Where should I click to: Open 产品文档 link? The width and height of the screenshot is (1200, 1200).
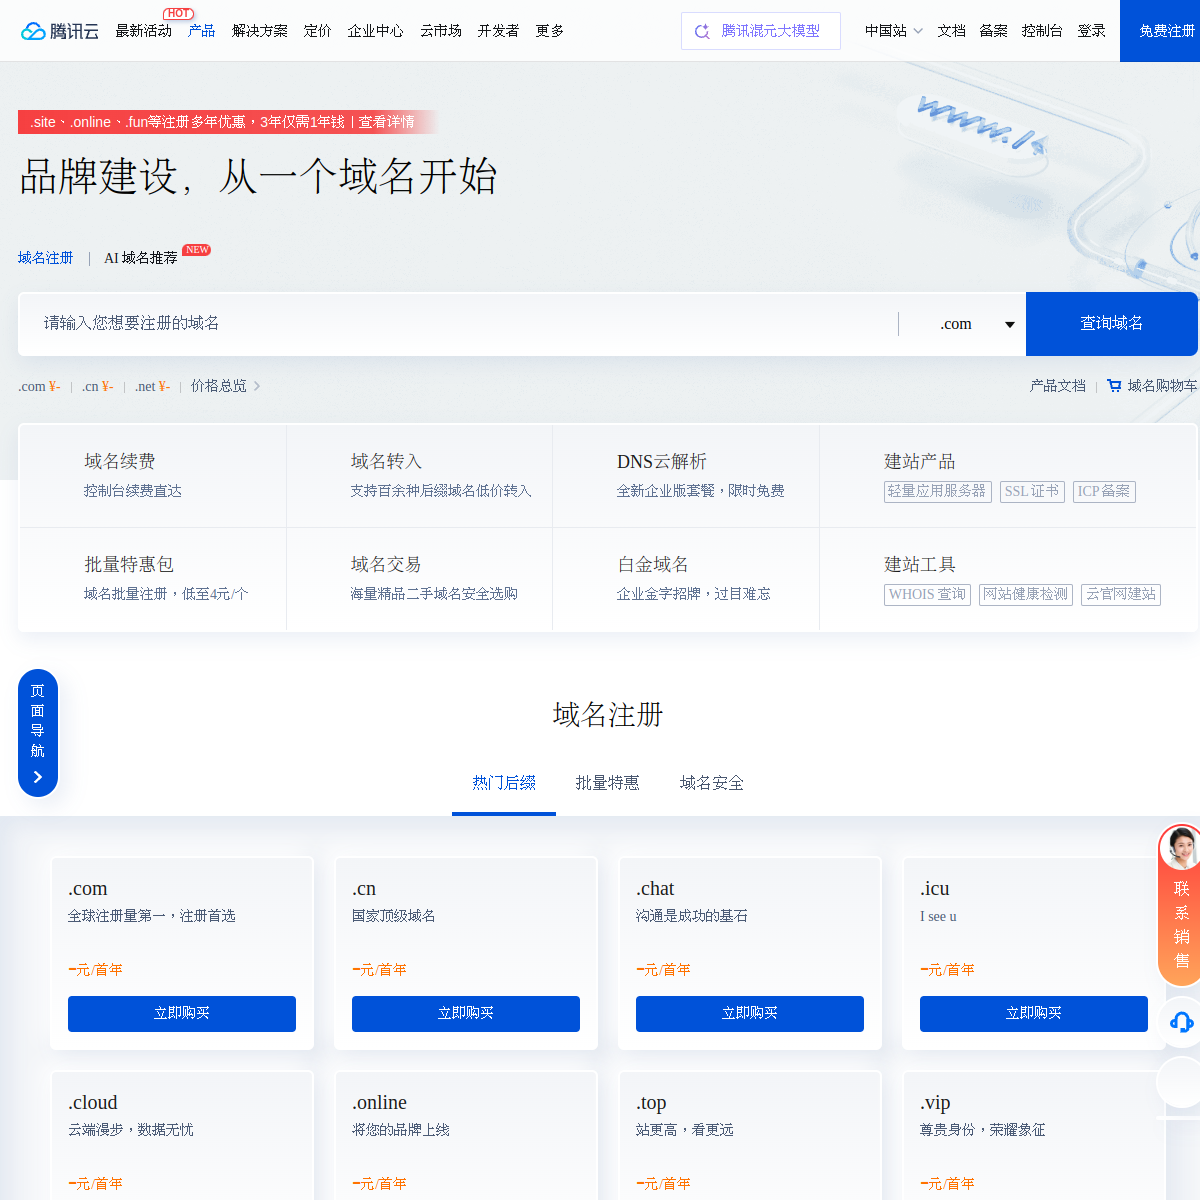[x=1058, y=386]
